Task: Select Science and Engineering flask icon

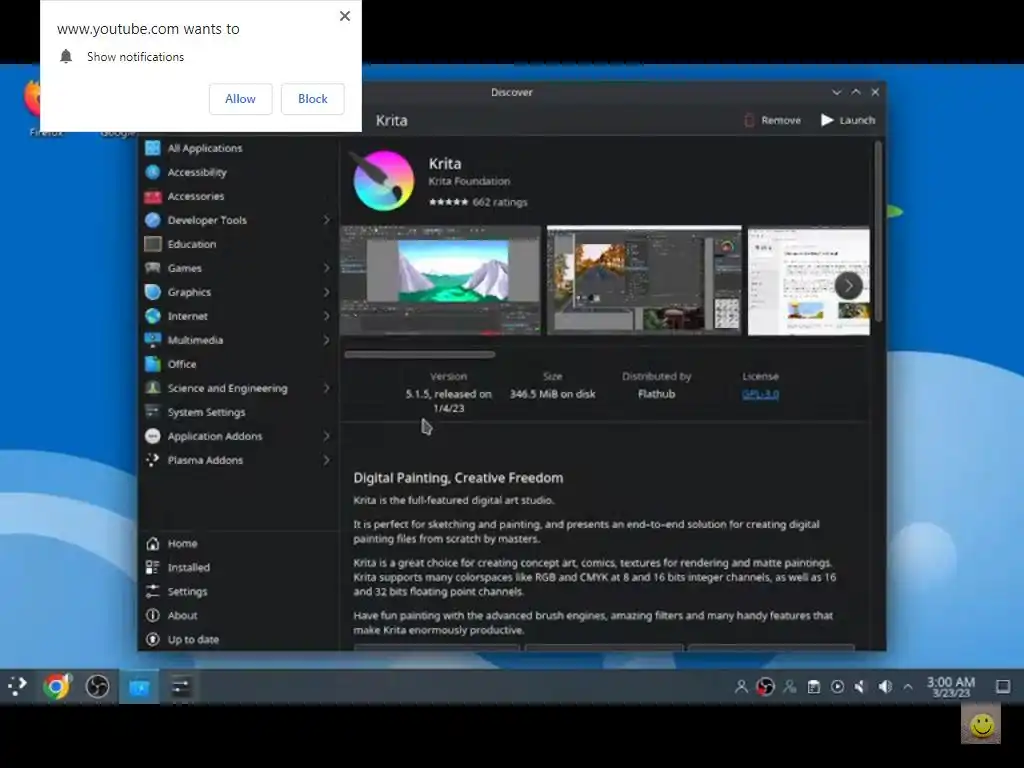Action: [x=153, y=388]
